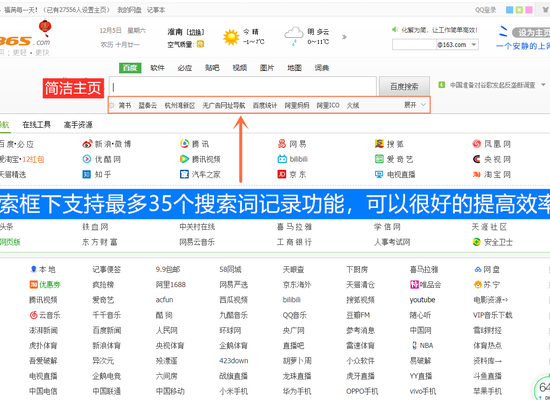Click the 网盘 cloud icon
Image resolution: width=550 pixels, height=400 pixels.
tap(478, 269)
